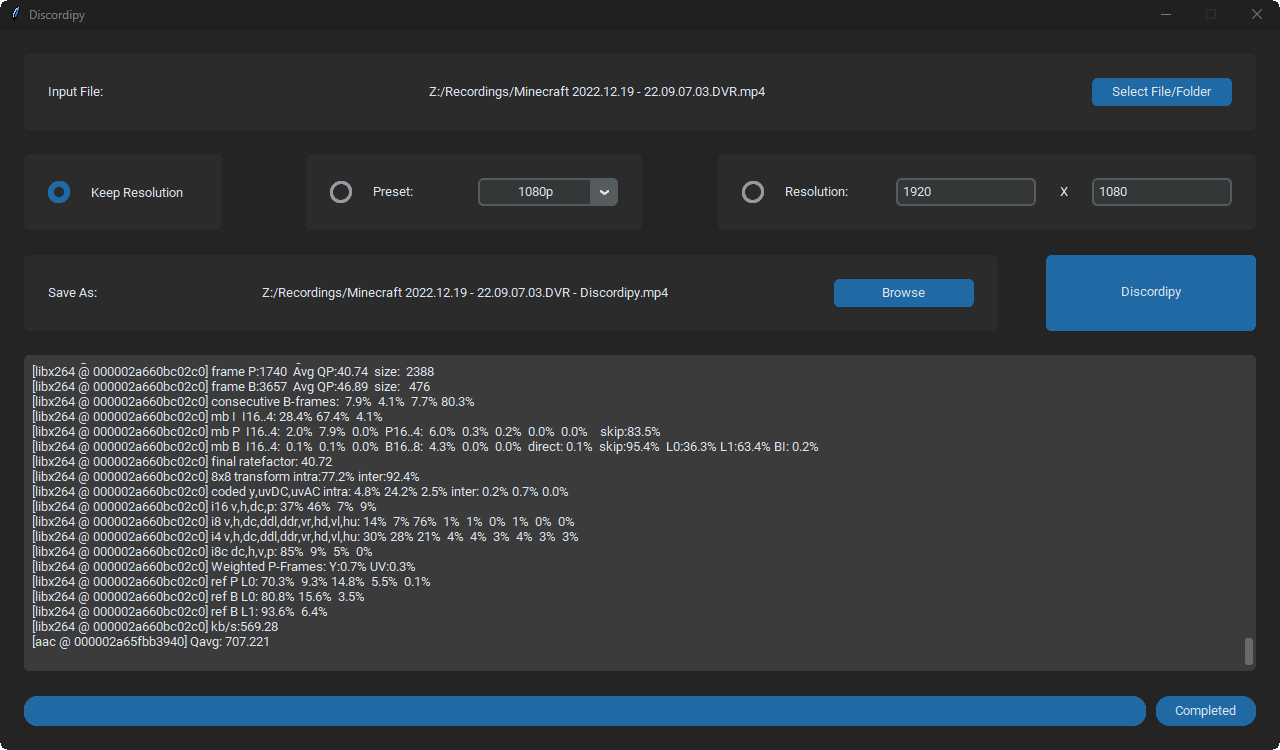Click the log line 'kb/s:569.28'
1280x750 pixels.
coord(155,627)
